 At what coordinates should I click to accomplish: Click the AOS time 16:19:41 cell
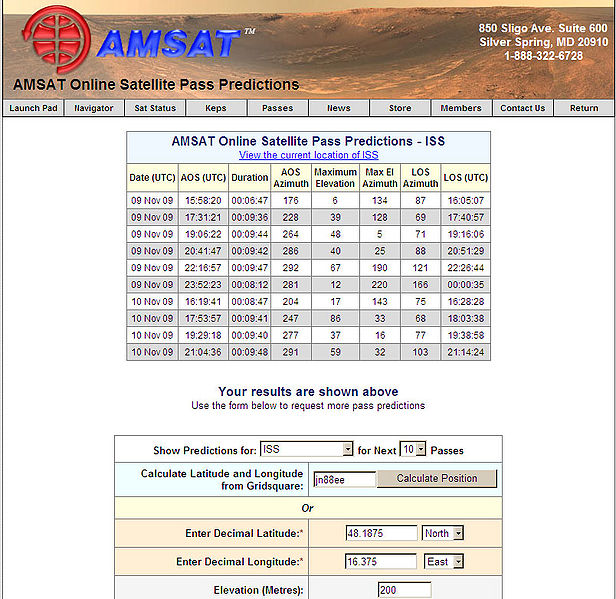coord(203,302)
